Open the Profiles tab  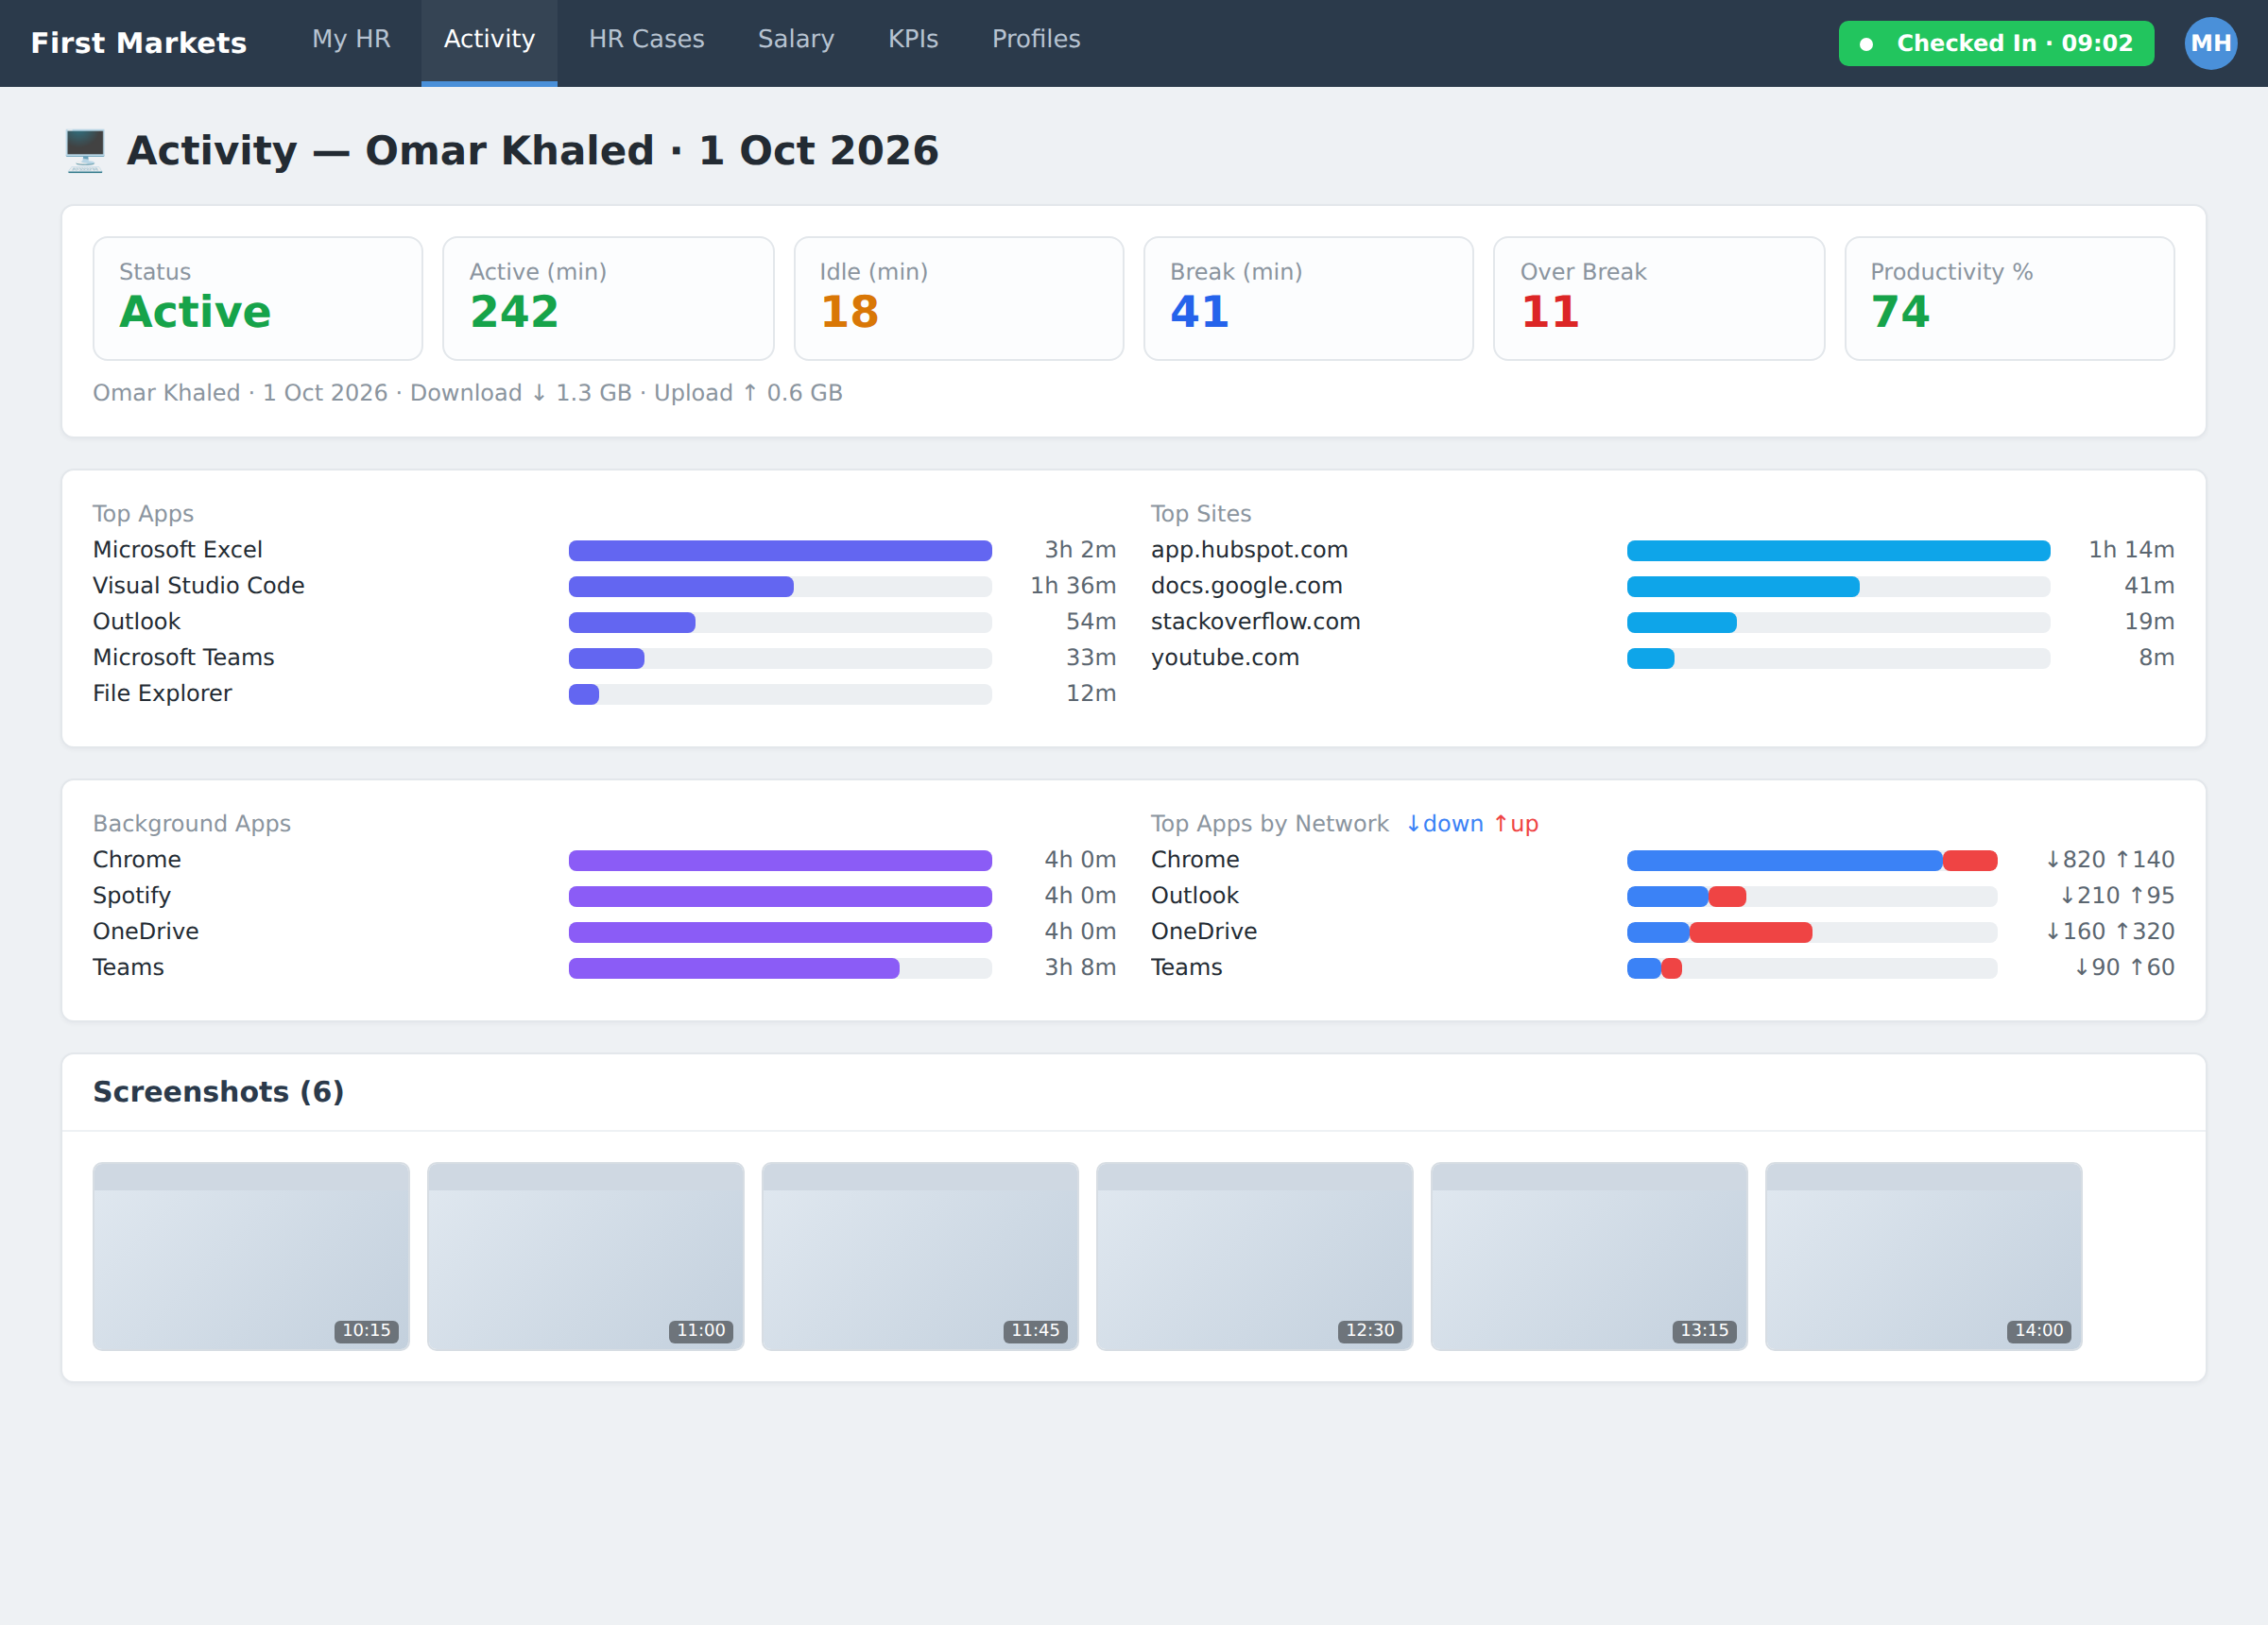pyautogui.click(x=1035, y=40)
